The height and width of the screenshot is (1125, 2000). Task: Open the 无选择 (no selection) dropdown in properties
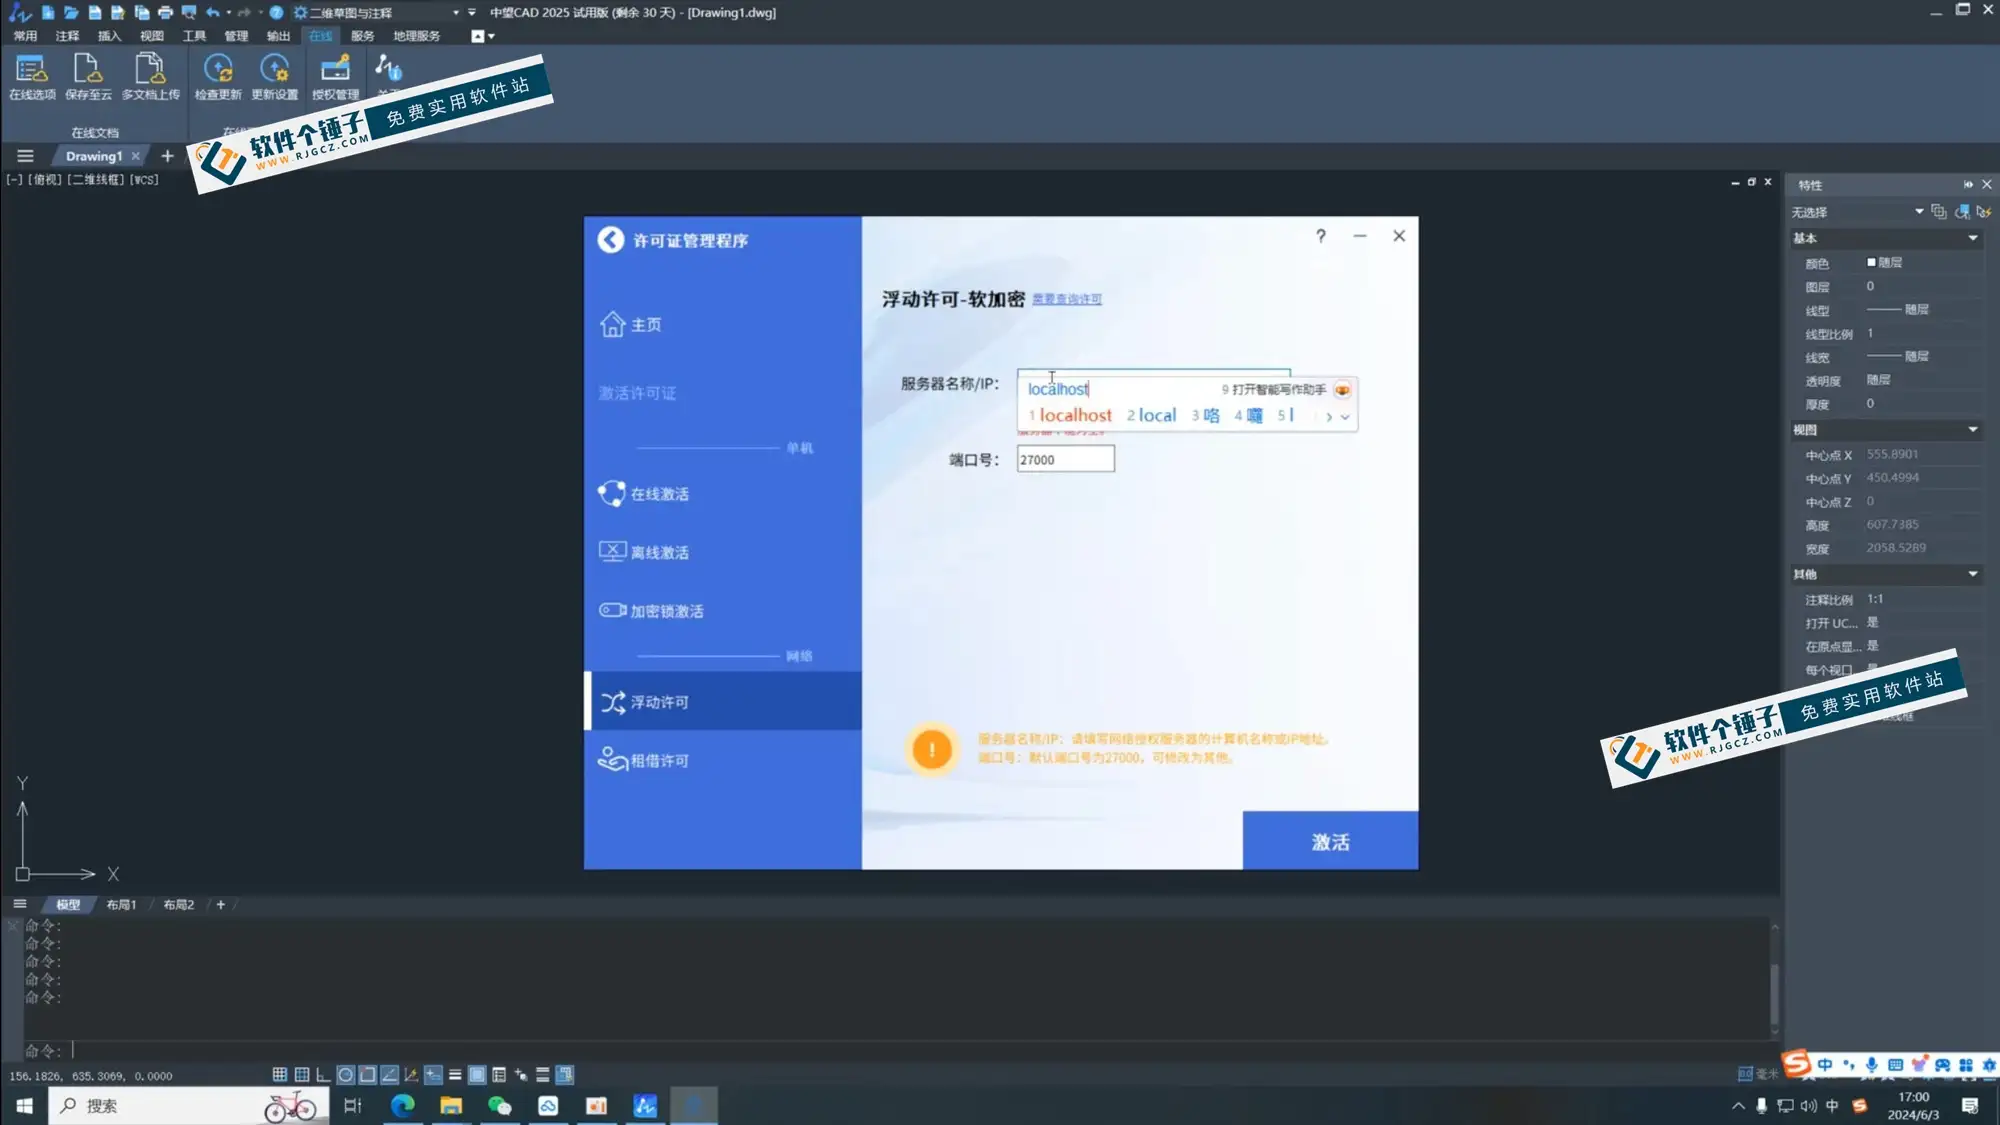[1919, 211]
